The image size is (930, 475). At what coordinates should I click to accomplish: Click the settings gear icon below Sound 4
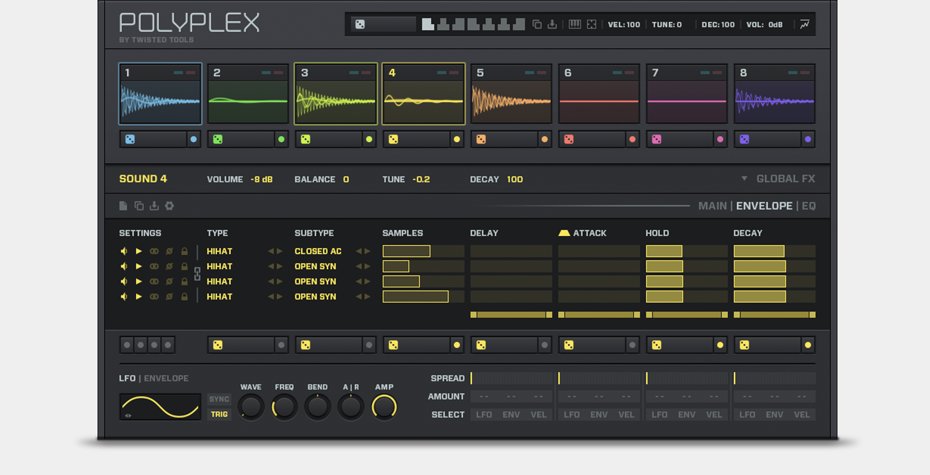(169, 206)
